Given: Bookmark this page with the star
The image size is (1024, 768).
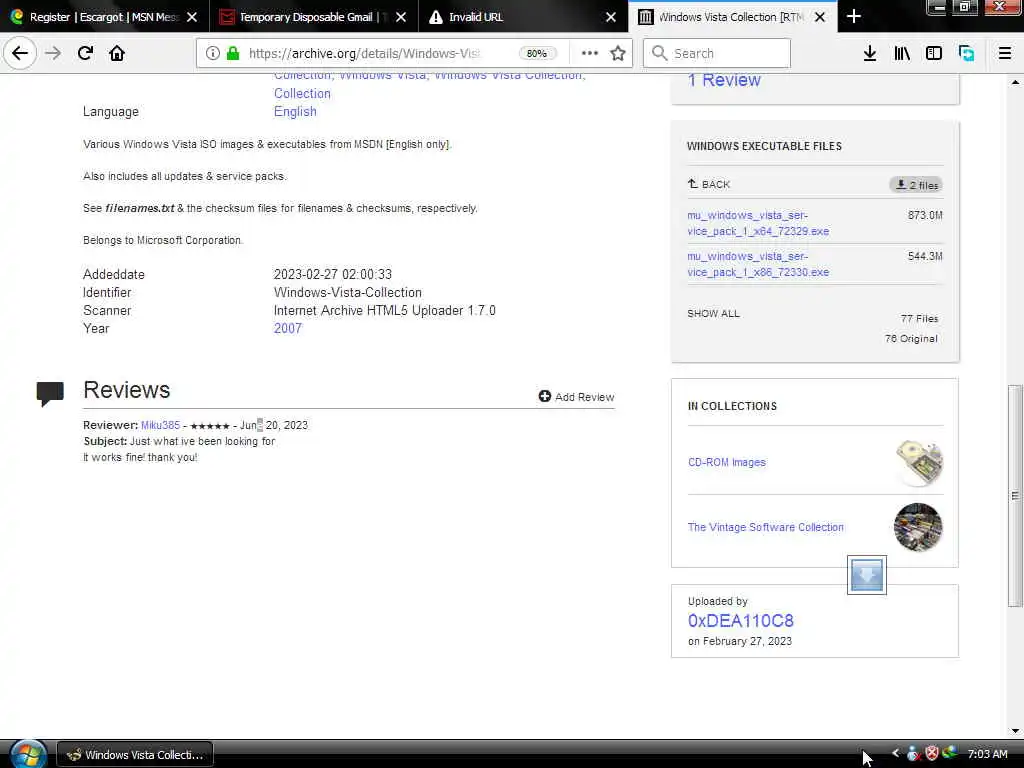Looking at the screenshot, I should [x=618, y=53].
